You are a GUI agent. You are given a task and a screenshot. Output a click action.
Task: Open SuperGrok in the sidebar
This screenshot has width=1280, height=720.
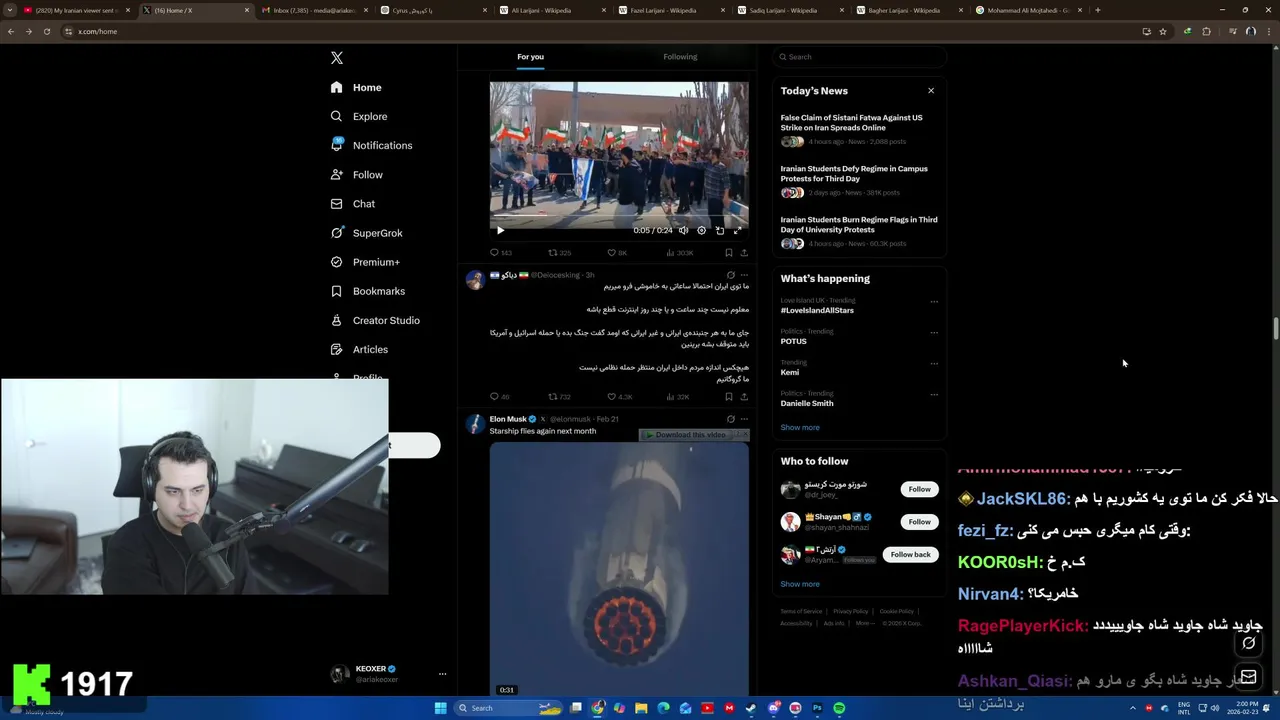(366, 233)
